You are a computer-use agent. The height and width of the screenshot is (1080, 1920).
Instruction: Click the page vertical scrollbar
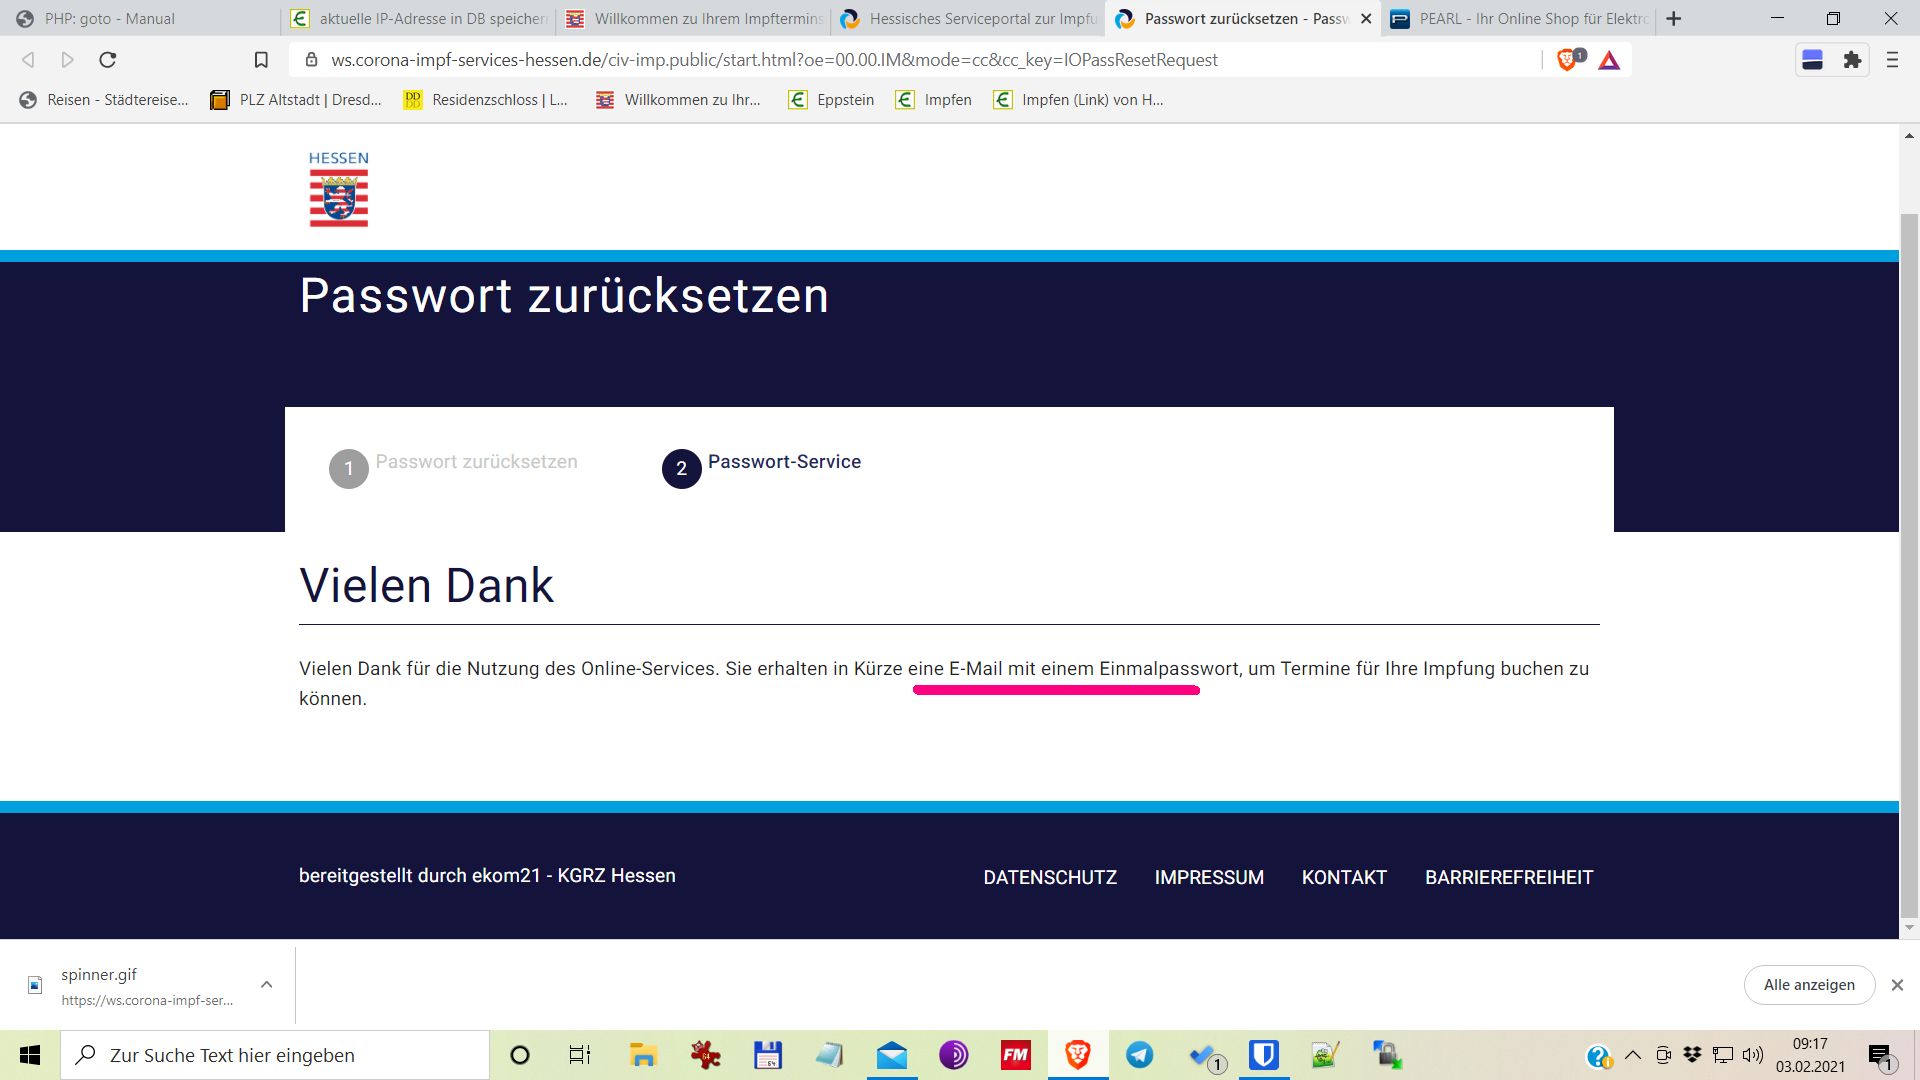point(1909,560)
